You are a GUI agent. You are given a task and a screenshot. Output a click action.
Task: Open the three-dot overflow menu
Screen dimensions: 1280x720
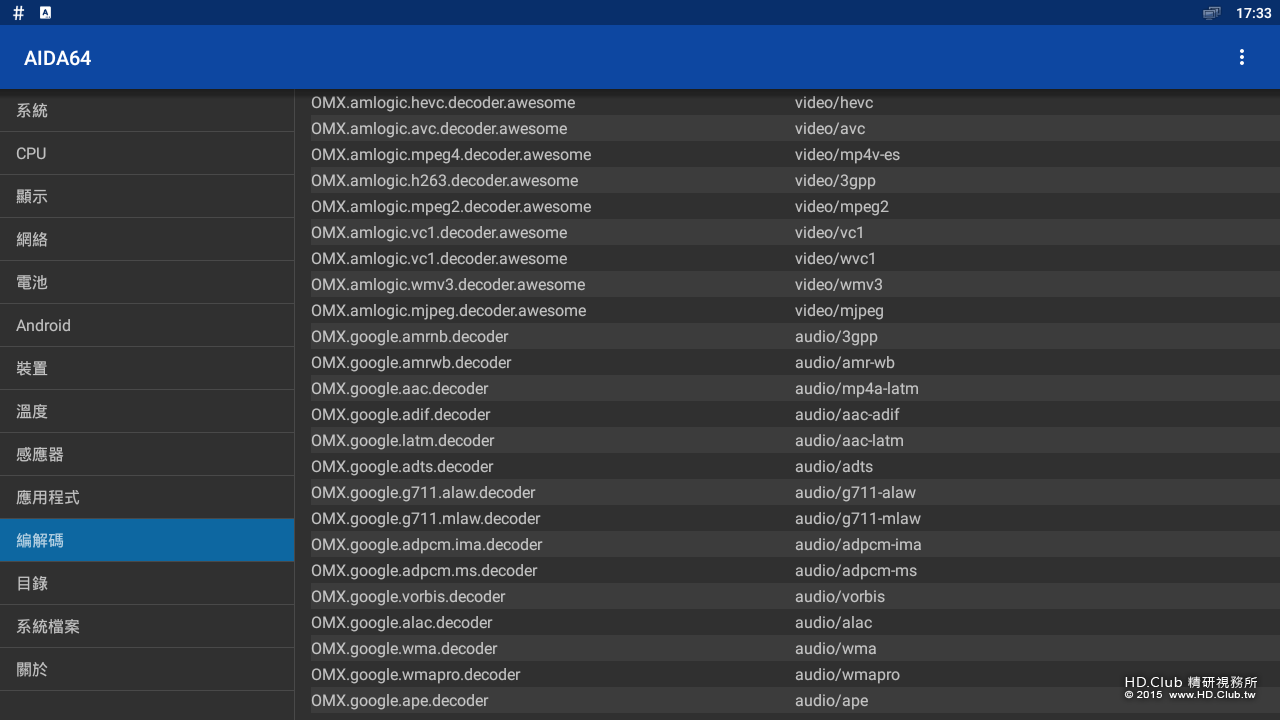pyautogui.click(x=1241, y=58)
